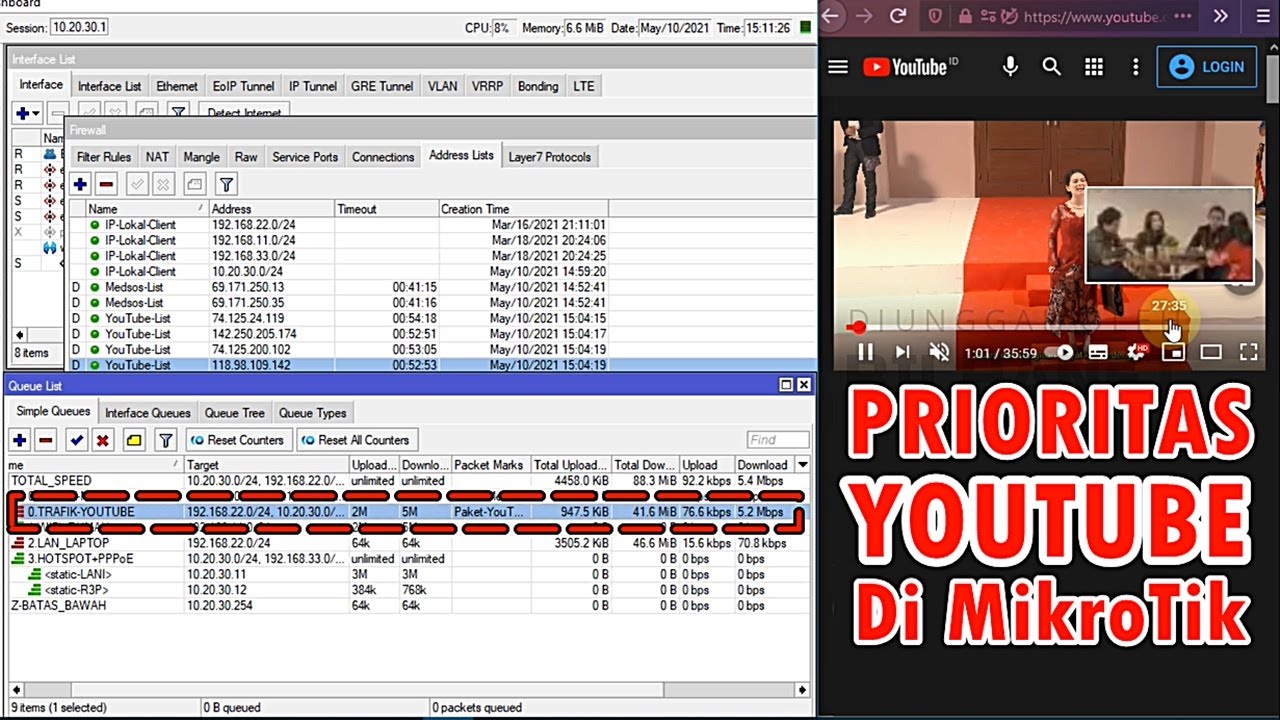Open the Queue Tree tab
The width and height of the screenshot is (1280, 720).
coord(235,413)
